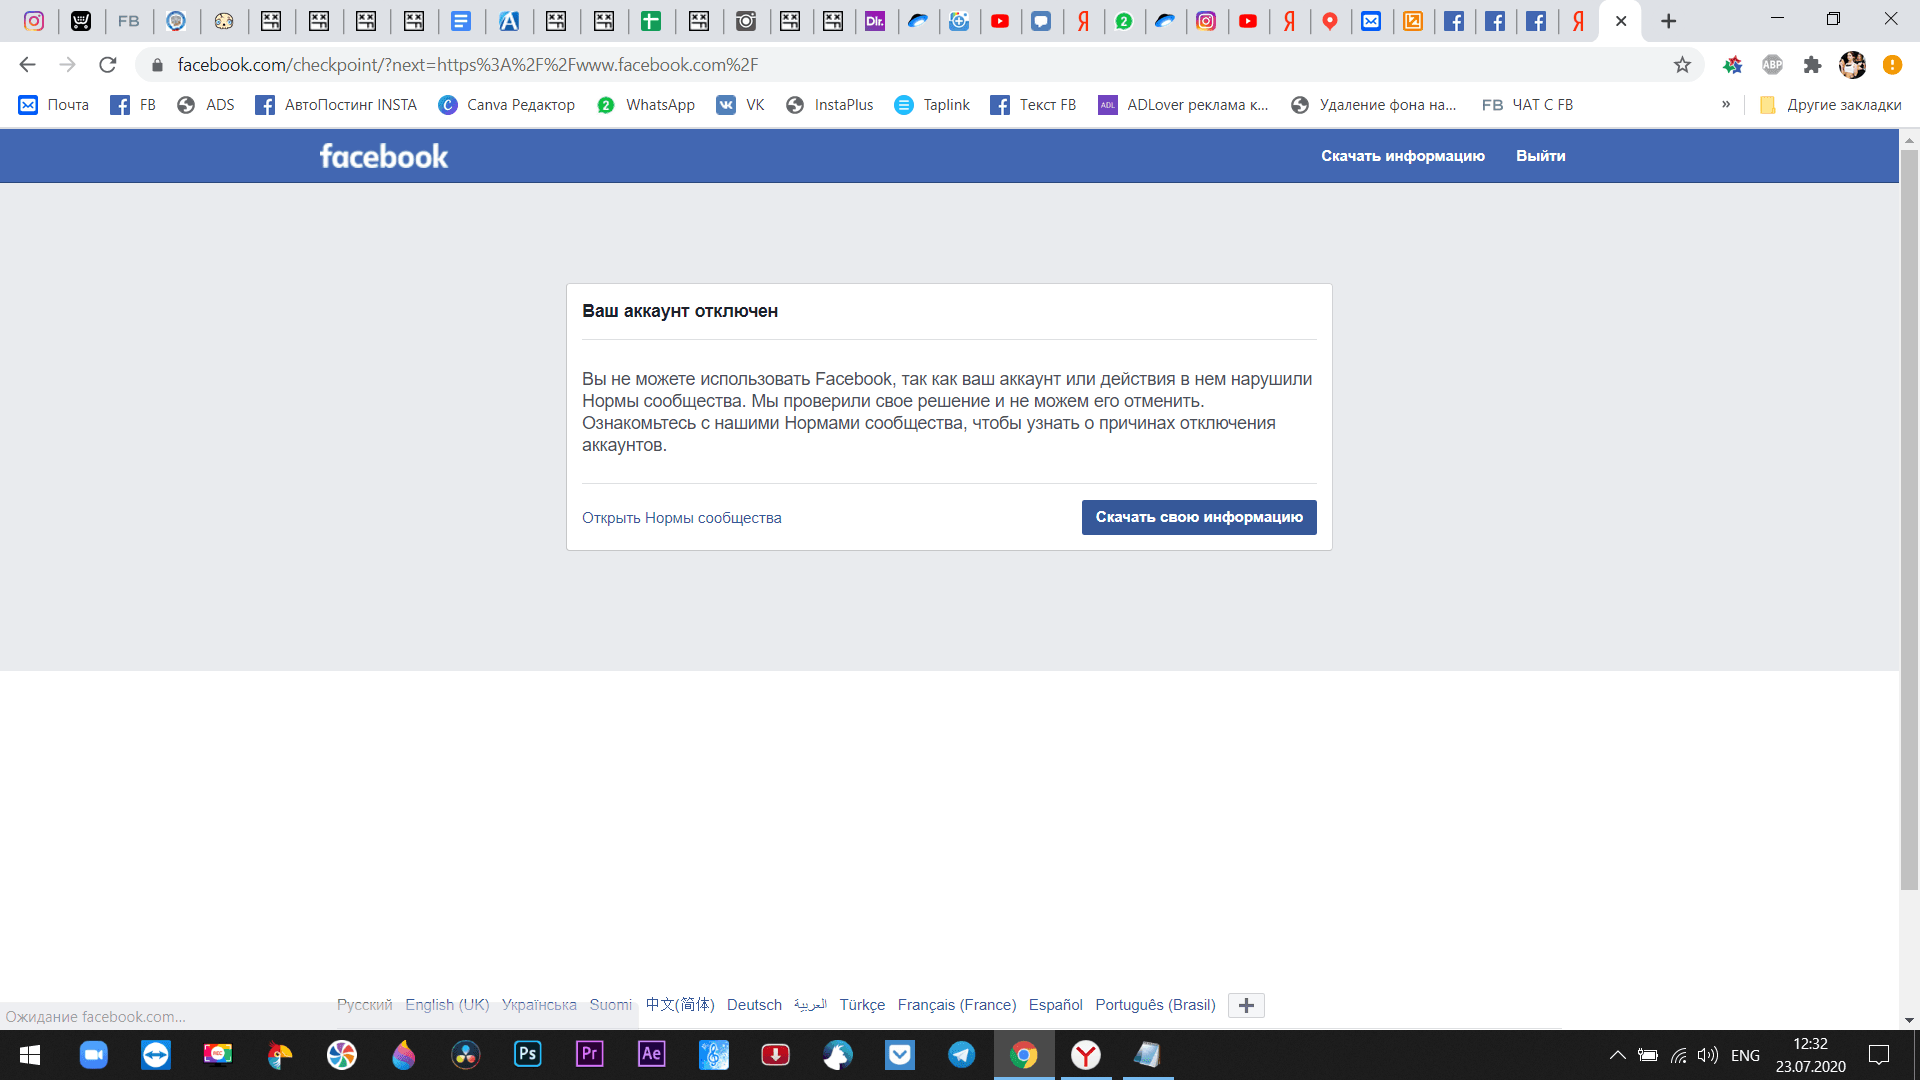
Task: Open After Effects from the taskbar
Action: 651,1055
